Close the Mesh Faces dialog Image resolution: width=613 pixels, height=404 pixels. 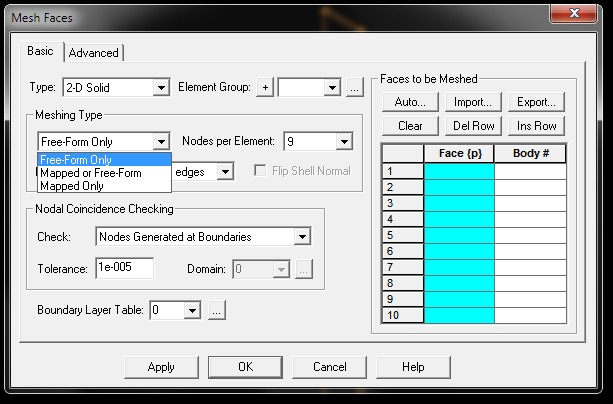(574, 14)
